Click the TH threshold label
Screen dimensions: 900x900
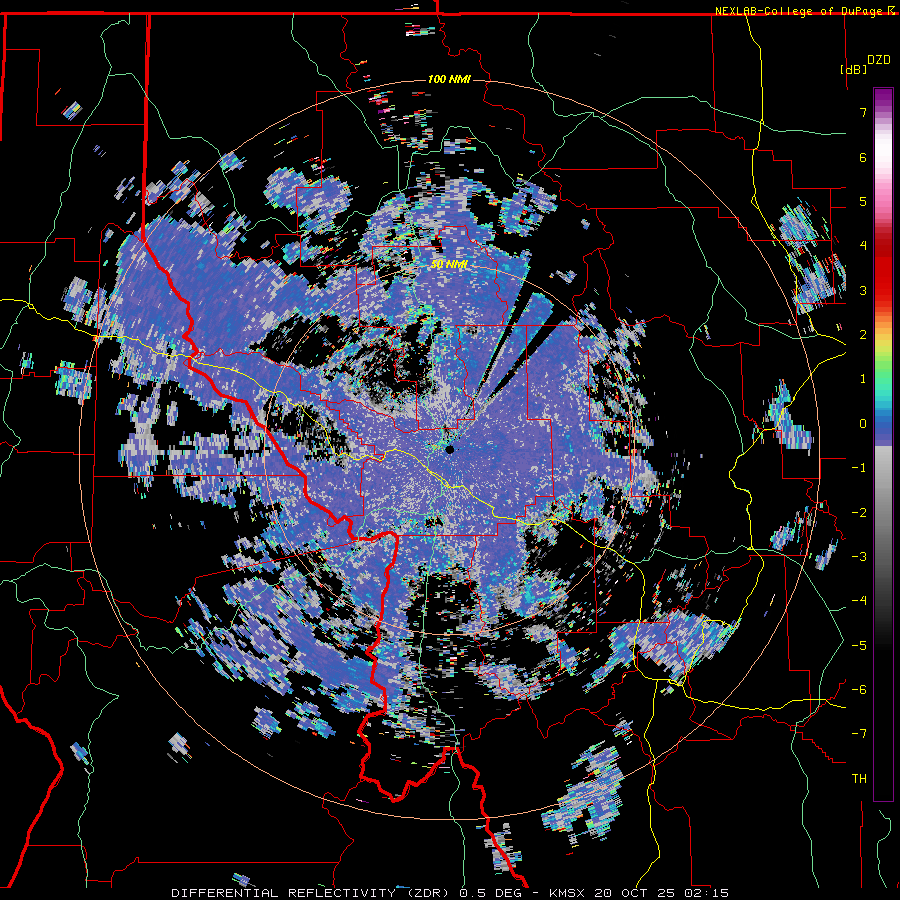859,779
